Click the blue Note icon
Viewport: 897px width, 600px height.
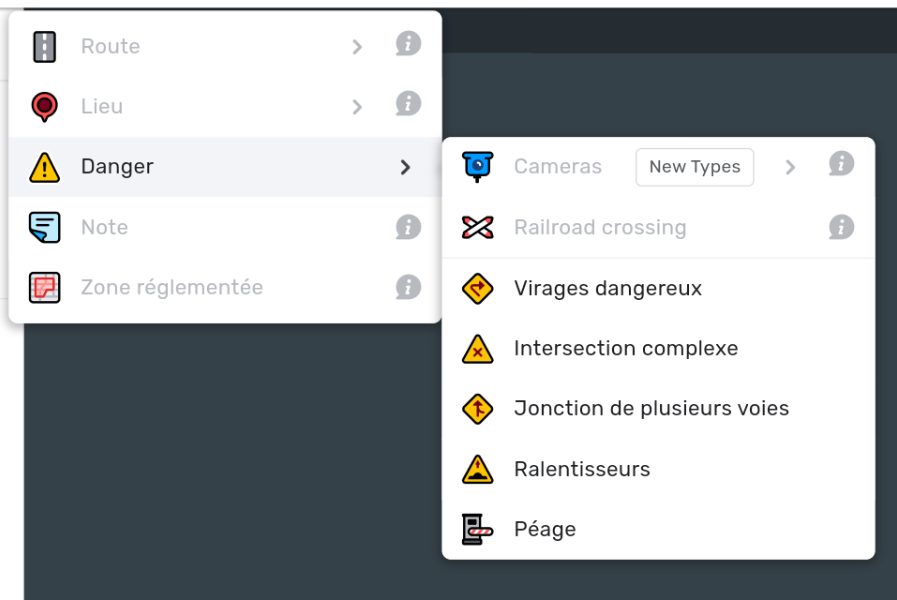tap(45, 228)
